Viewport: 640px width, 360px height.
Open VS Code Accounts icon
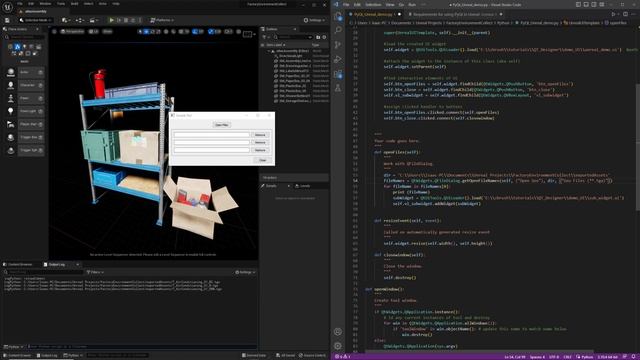tap(338, 332)
